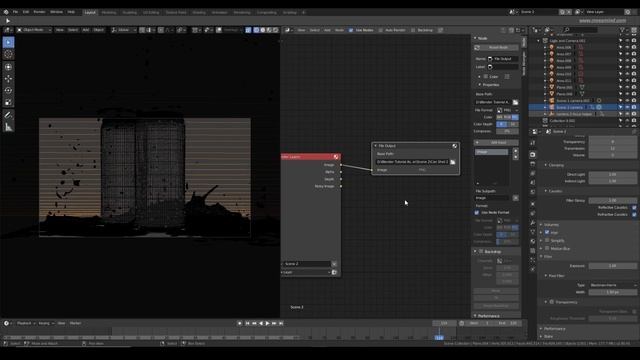Toggle Reflective Caustics checkbox
The height and width of the screenshot is (360, 640).
click(634, 208)
